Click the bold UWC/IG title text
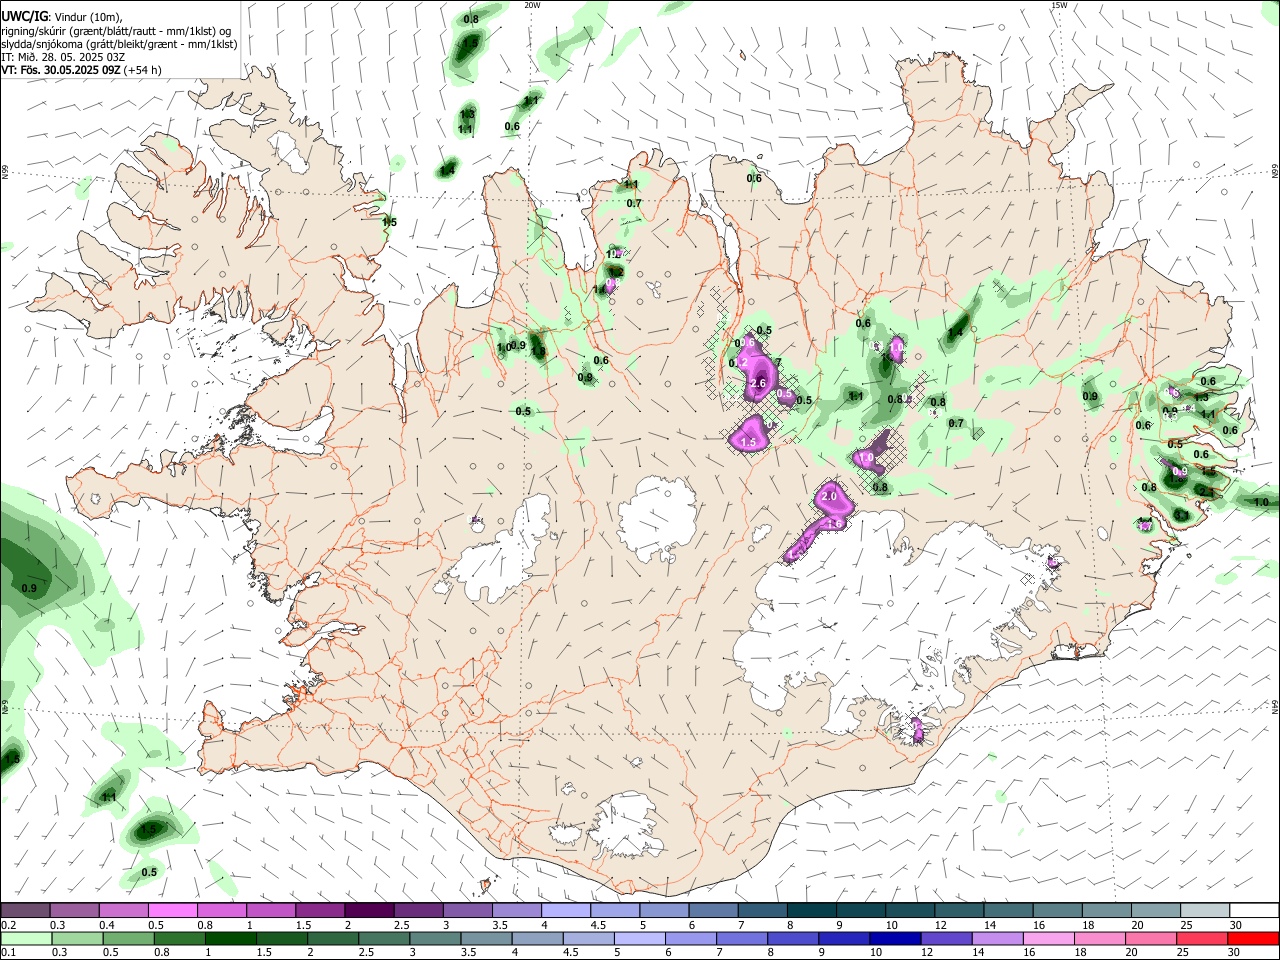 [24, 17]
